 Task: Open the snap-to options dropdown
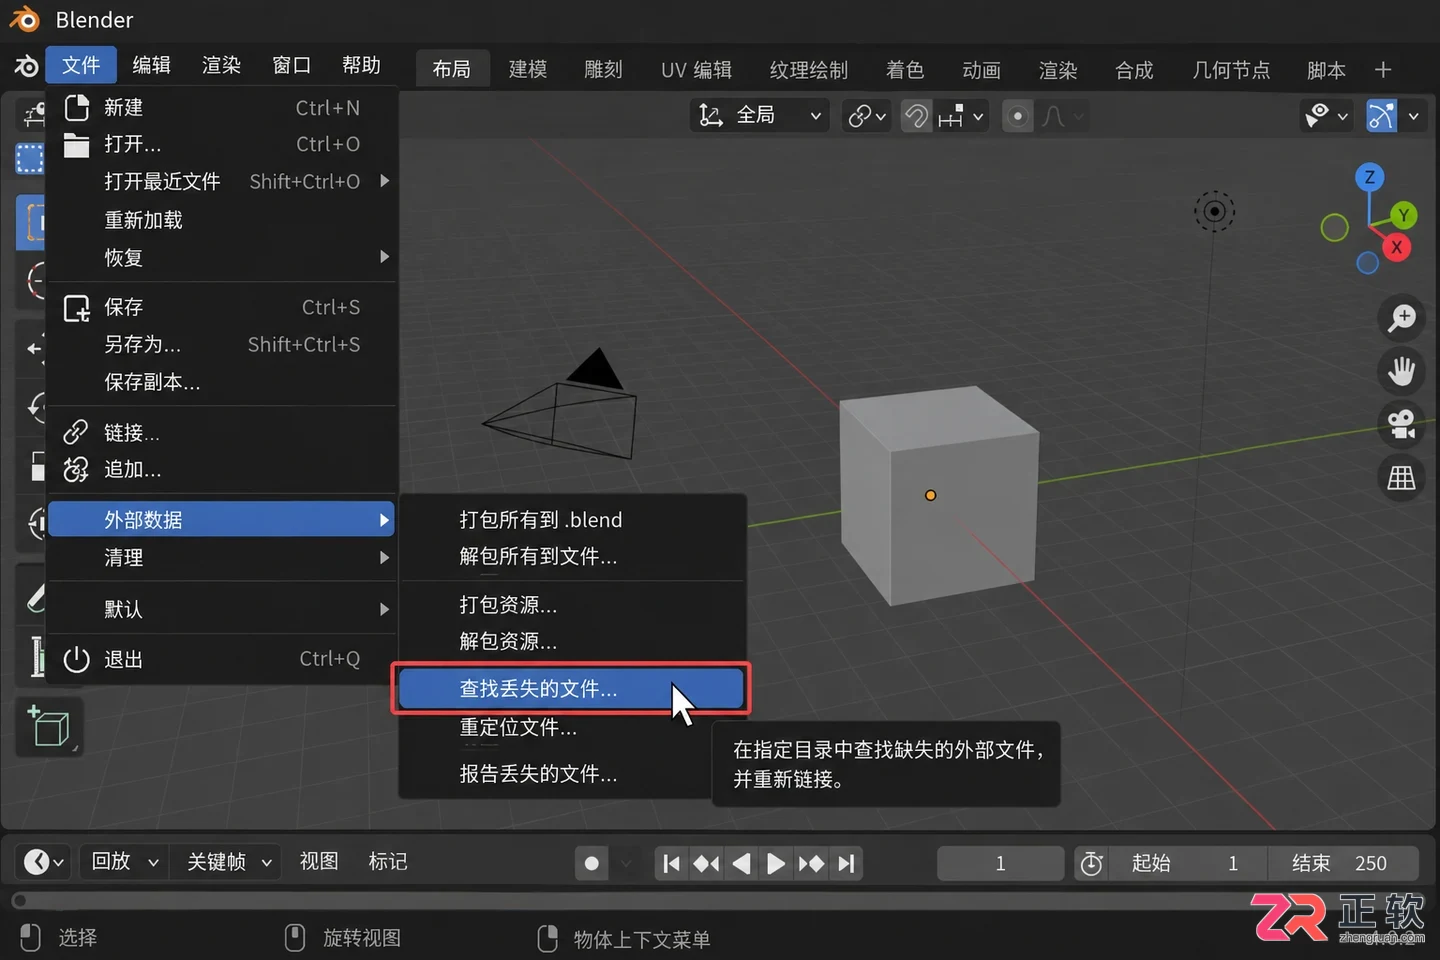click(961, 116)
